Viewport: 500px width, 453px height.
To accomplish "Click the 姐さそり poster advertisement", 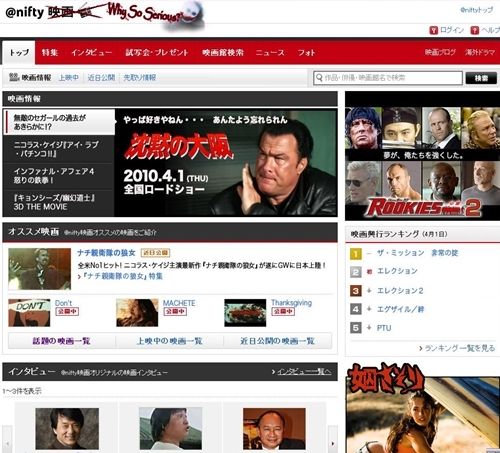I will (422, 408).
